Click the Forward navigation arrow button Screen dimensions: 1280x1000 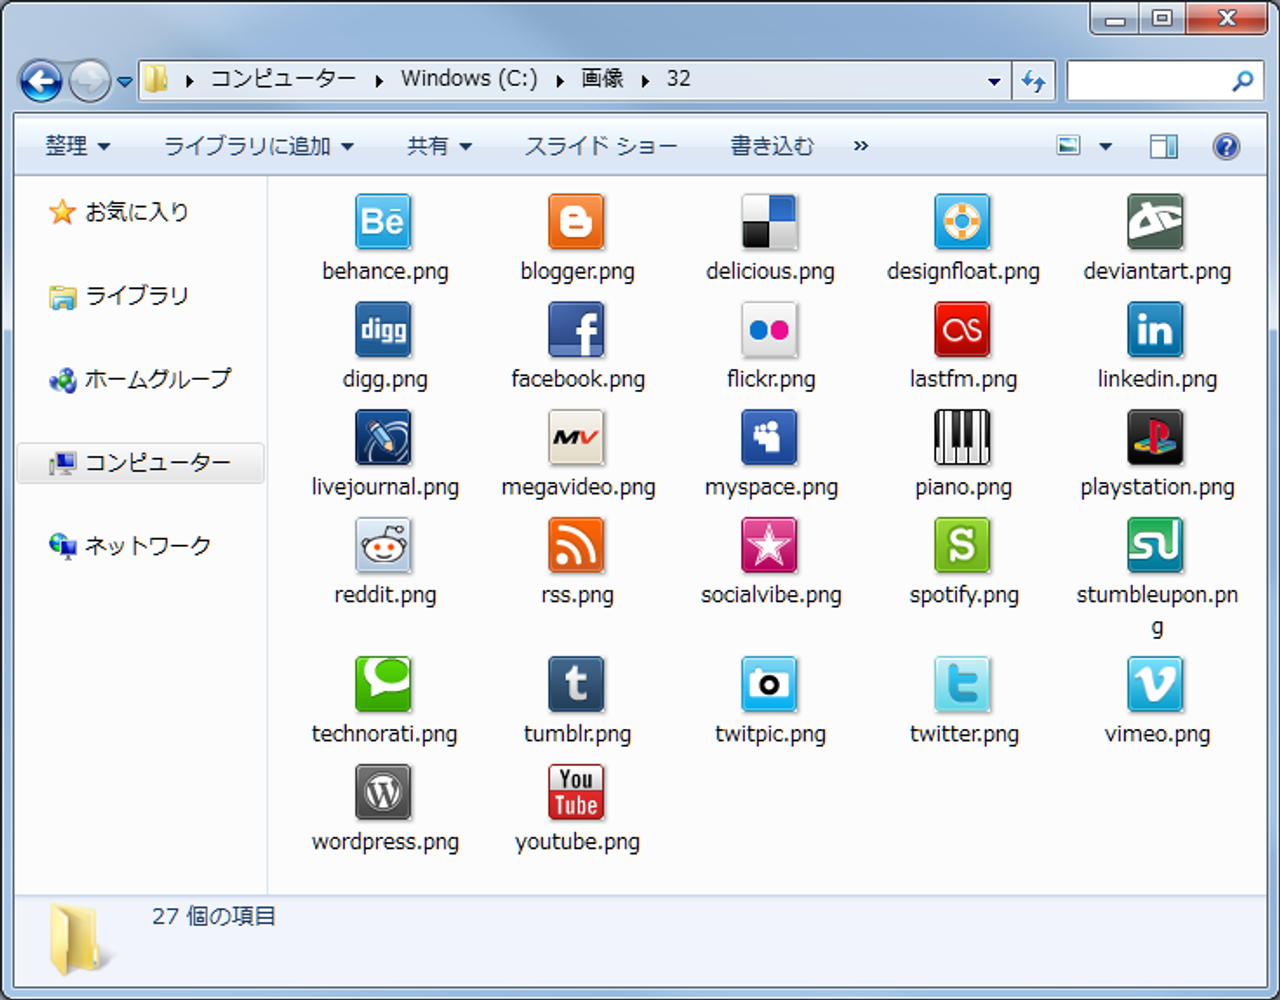[x=89, y=81]
